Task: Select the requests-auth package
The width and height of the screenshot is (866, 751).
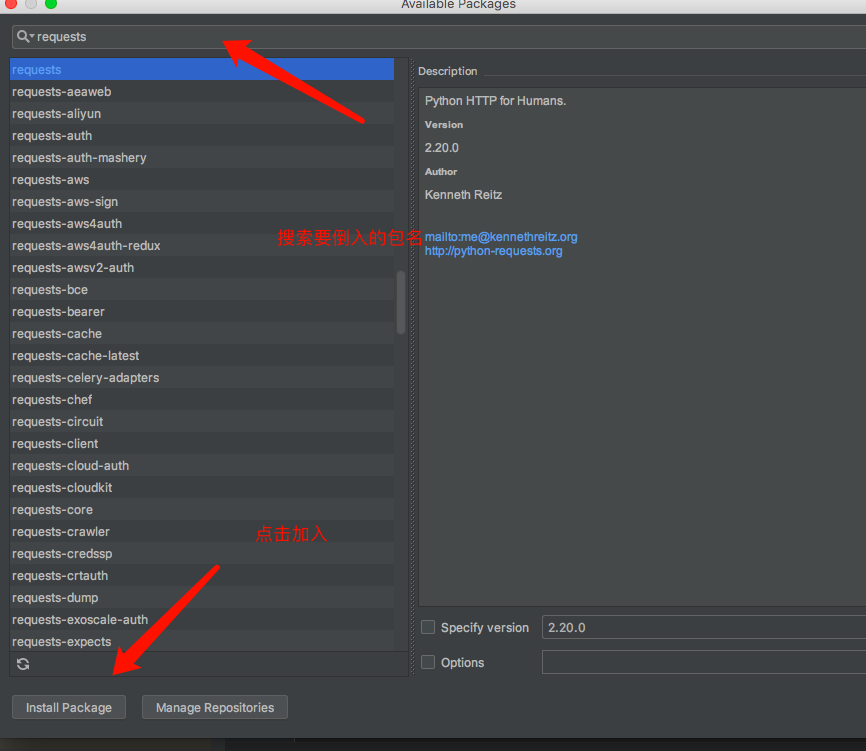Action: pyautogui.click(x=202, y=136)
